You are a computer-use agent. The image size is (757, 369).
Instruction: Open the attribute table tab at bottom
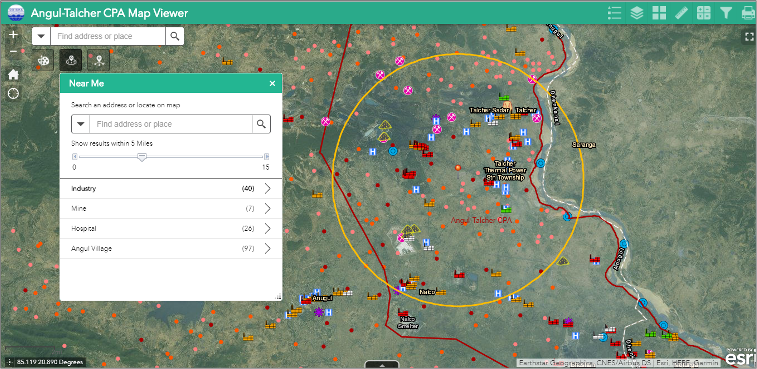(381, 365)
